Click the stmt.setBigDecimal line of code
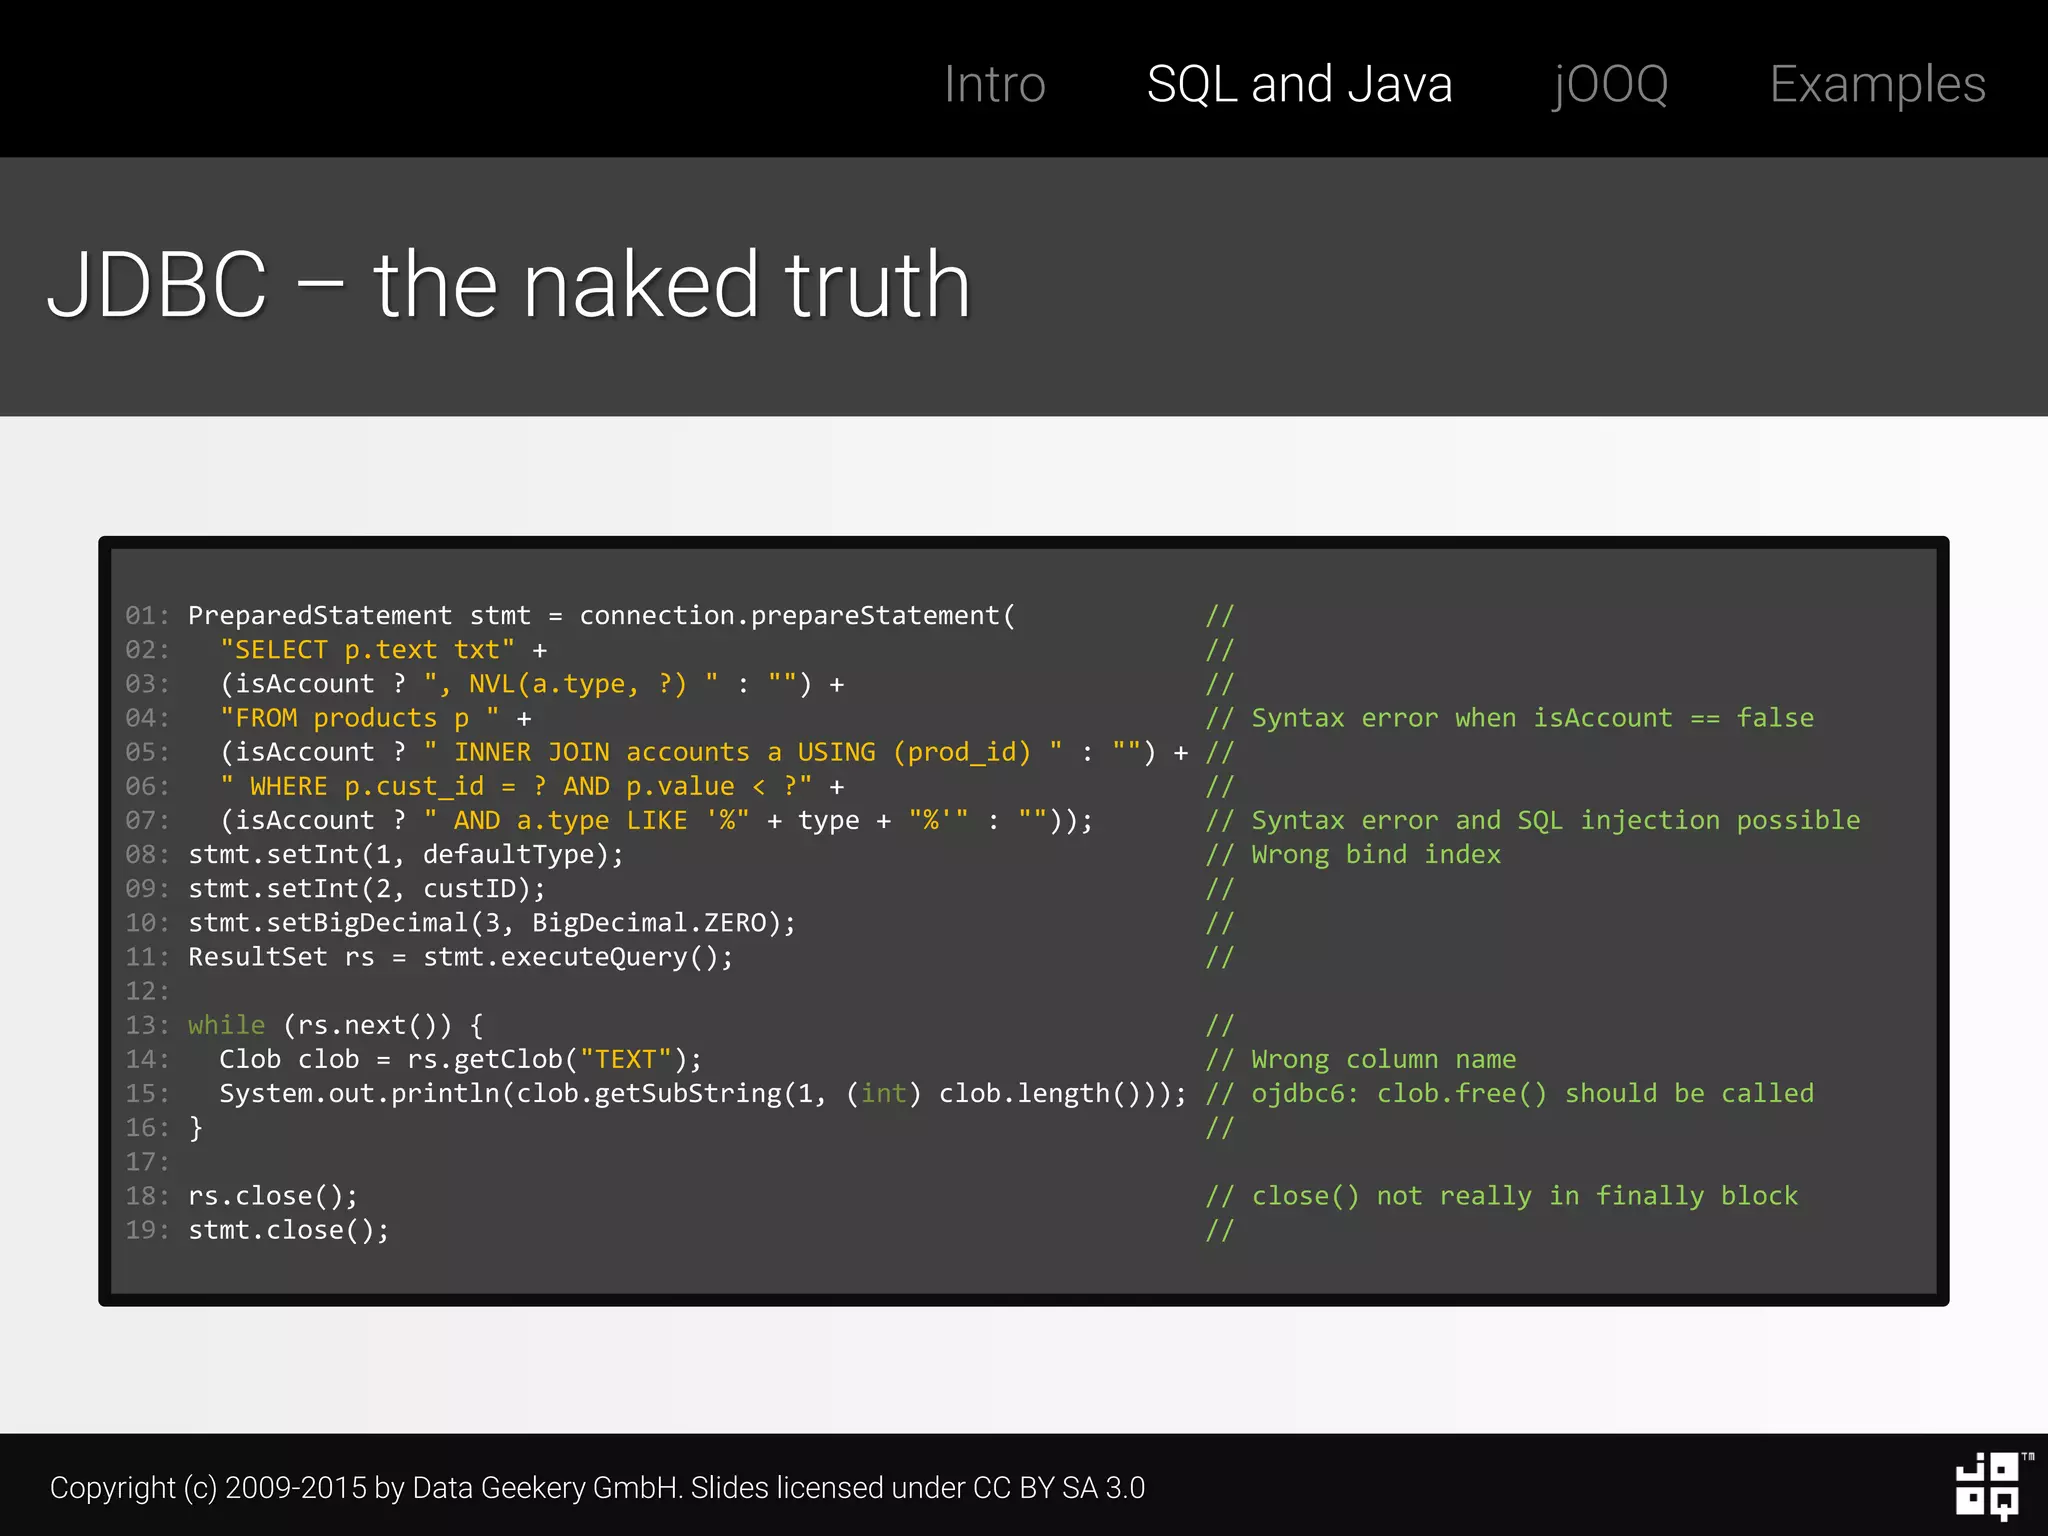The width and height of the screenshot is (2048, 1536). 491,923
